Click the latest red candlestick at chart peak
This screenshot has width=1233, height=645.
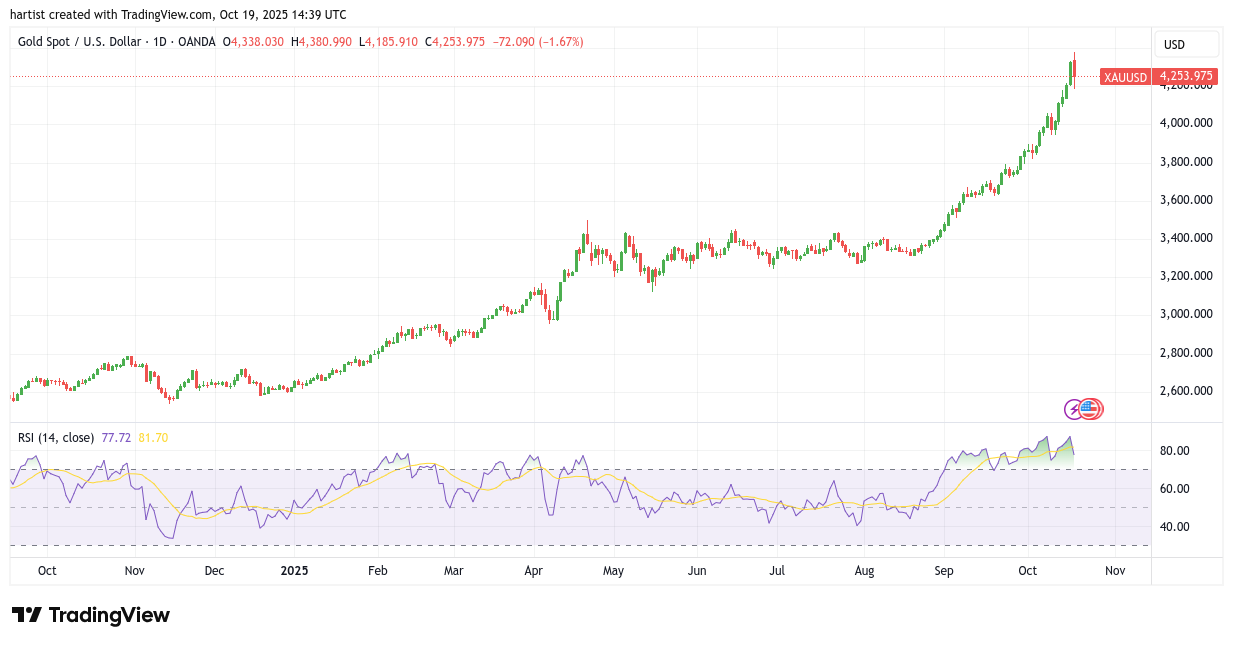click(1074, 71)
